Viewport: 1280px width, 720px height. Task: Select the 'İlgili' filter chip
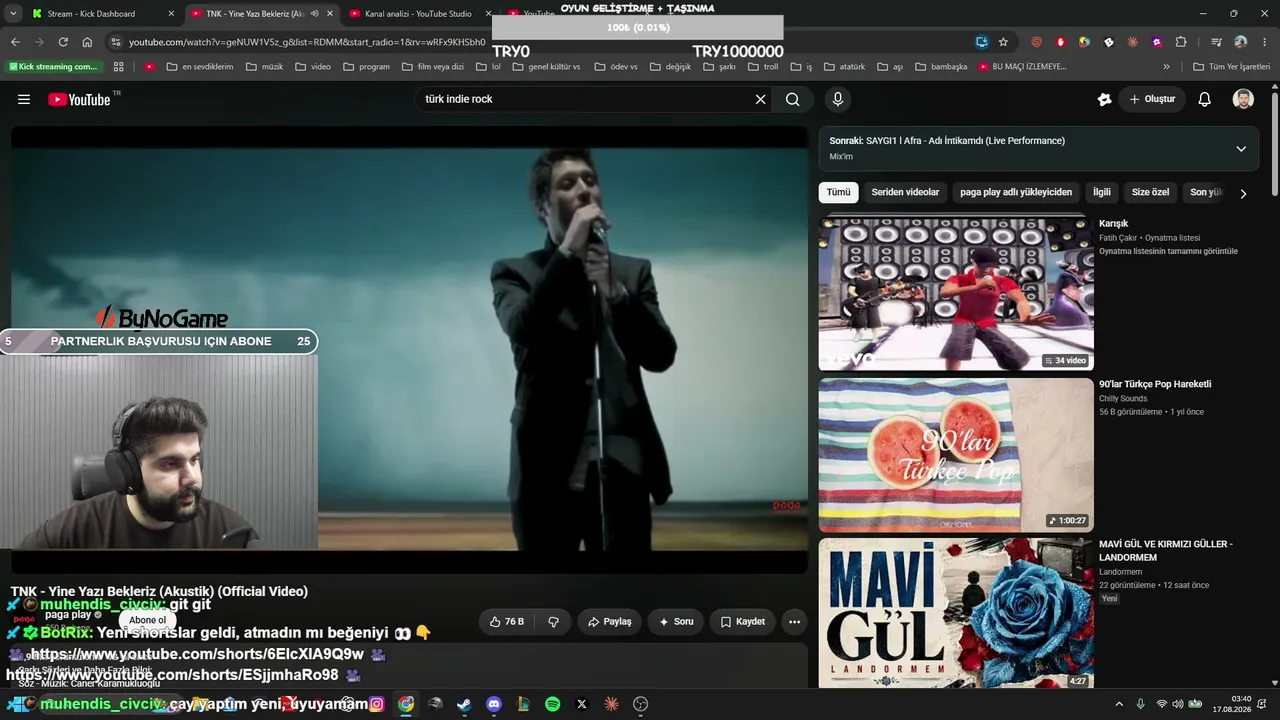(1101, 192)
